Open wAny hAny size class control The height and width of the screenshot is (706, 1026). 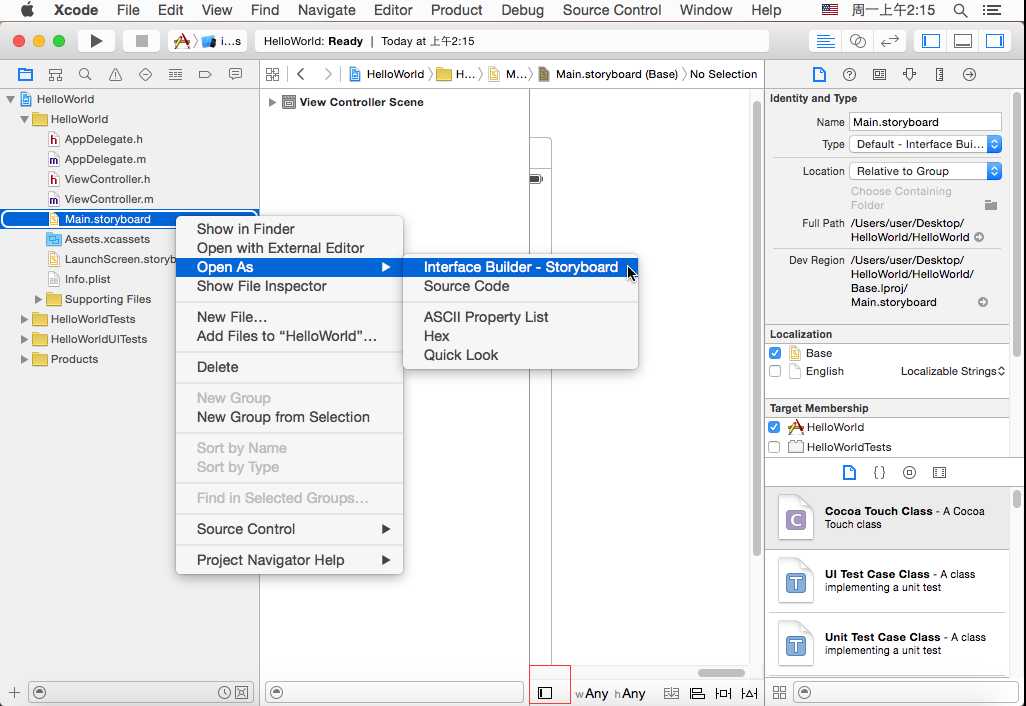point(610,693)
